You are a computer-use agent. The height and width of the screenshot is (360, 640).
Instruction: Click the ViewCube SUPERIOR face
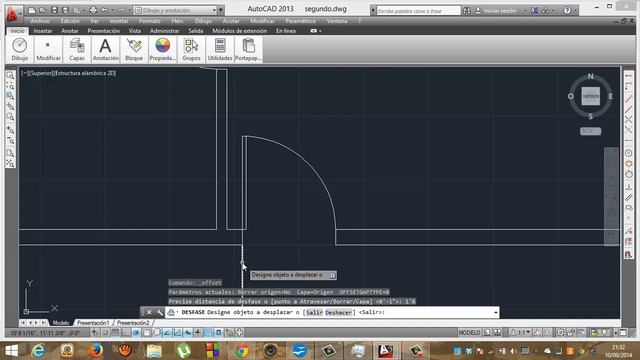pos(591,96)
